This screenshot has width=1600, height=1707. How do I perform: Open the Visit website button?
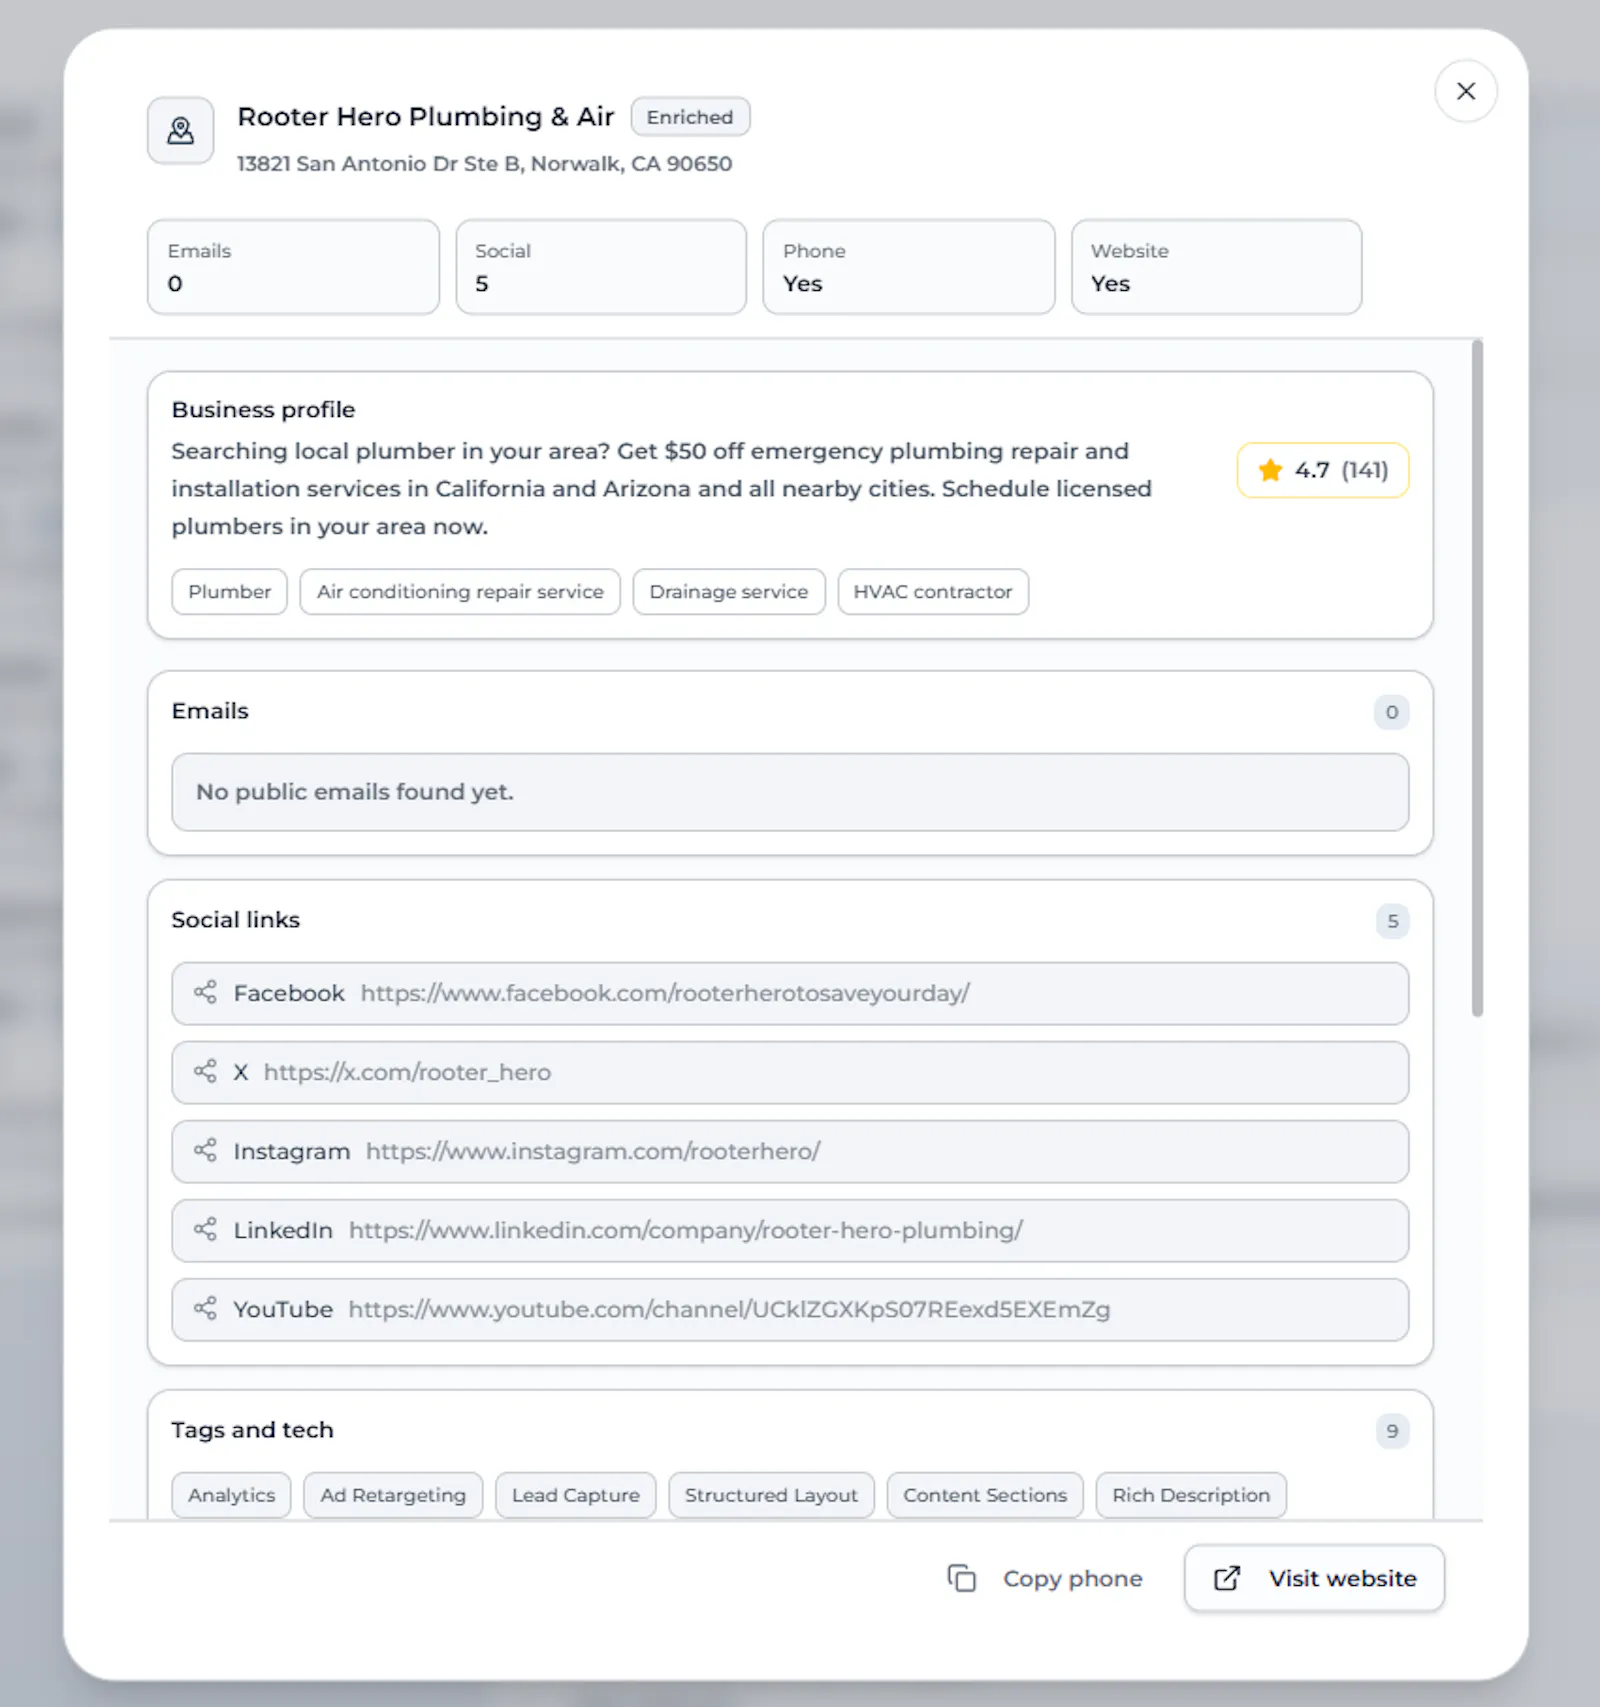tap(1314, 1578)
